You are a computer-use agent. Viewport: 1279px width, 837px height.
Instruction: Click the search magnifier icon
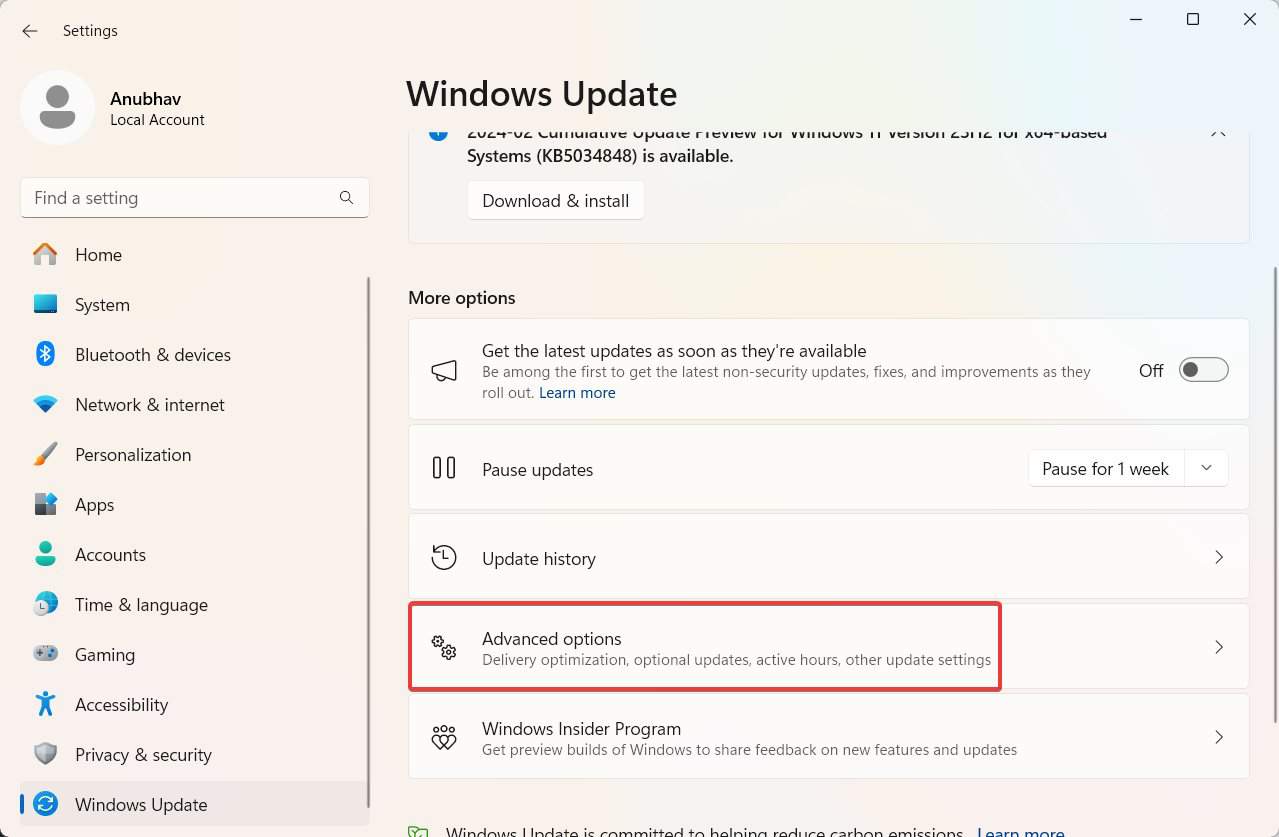point(346,198)
